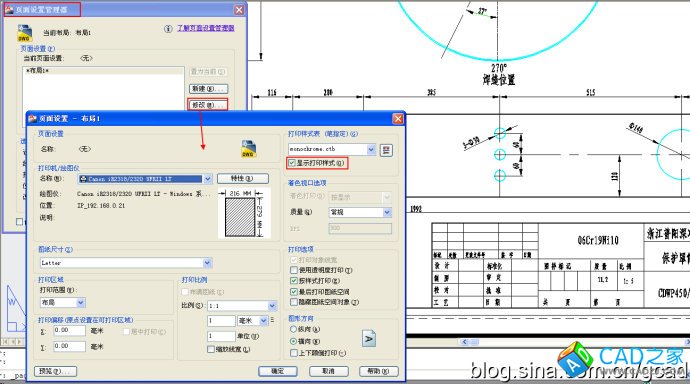Open the Letter paper size dropdown
The width and height of the screenshot is (690, 384).
coord(208,263)
